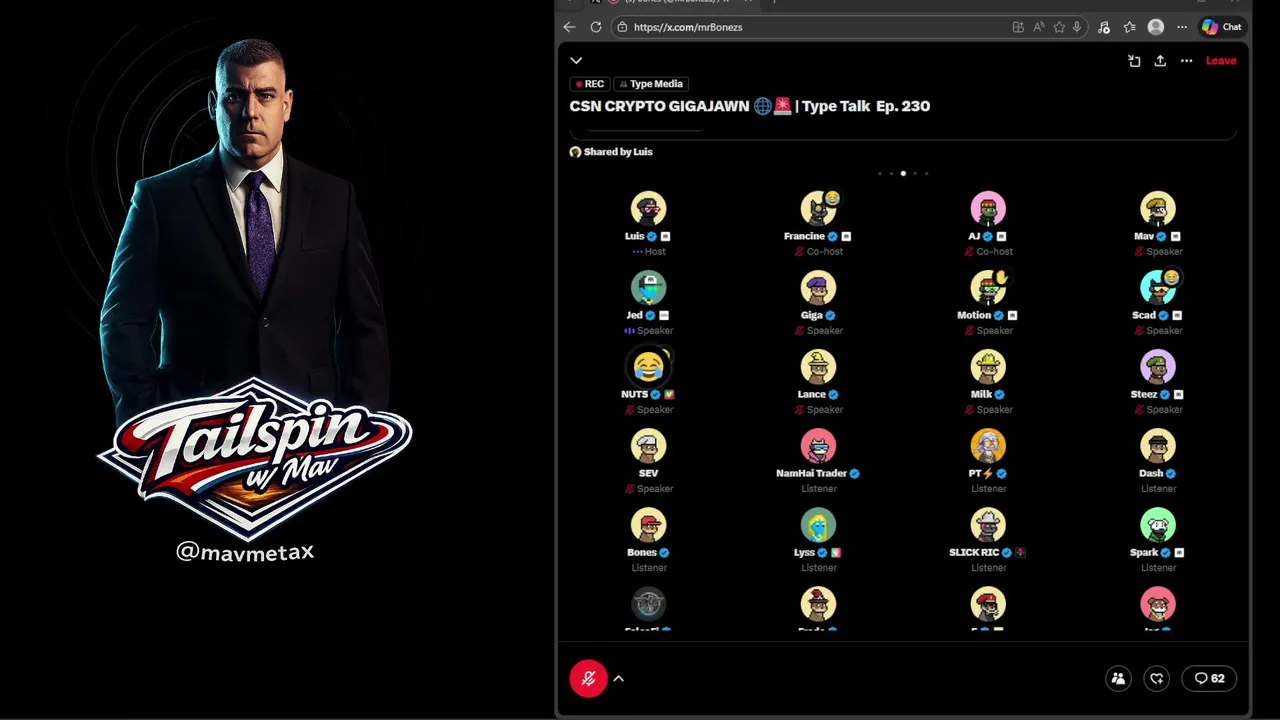
Task: Click the microphone voice icon in address bar
Action: coord(1077,27)
